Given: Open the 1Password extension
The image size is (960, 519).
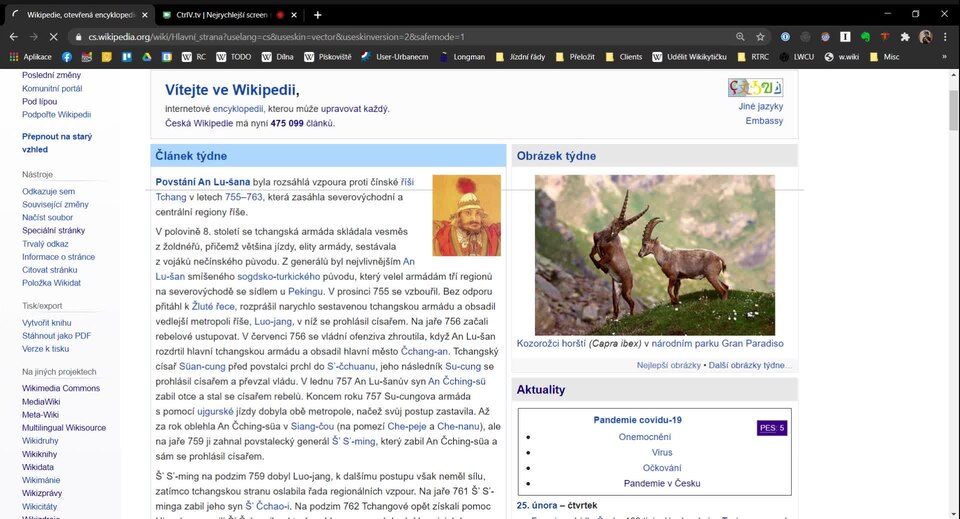Looking at the screenshot, I should (785, 37).
